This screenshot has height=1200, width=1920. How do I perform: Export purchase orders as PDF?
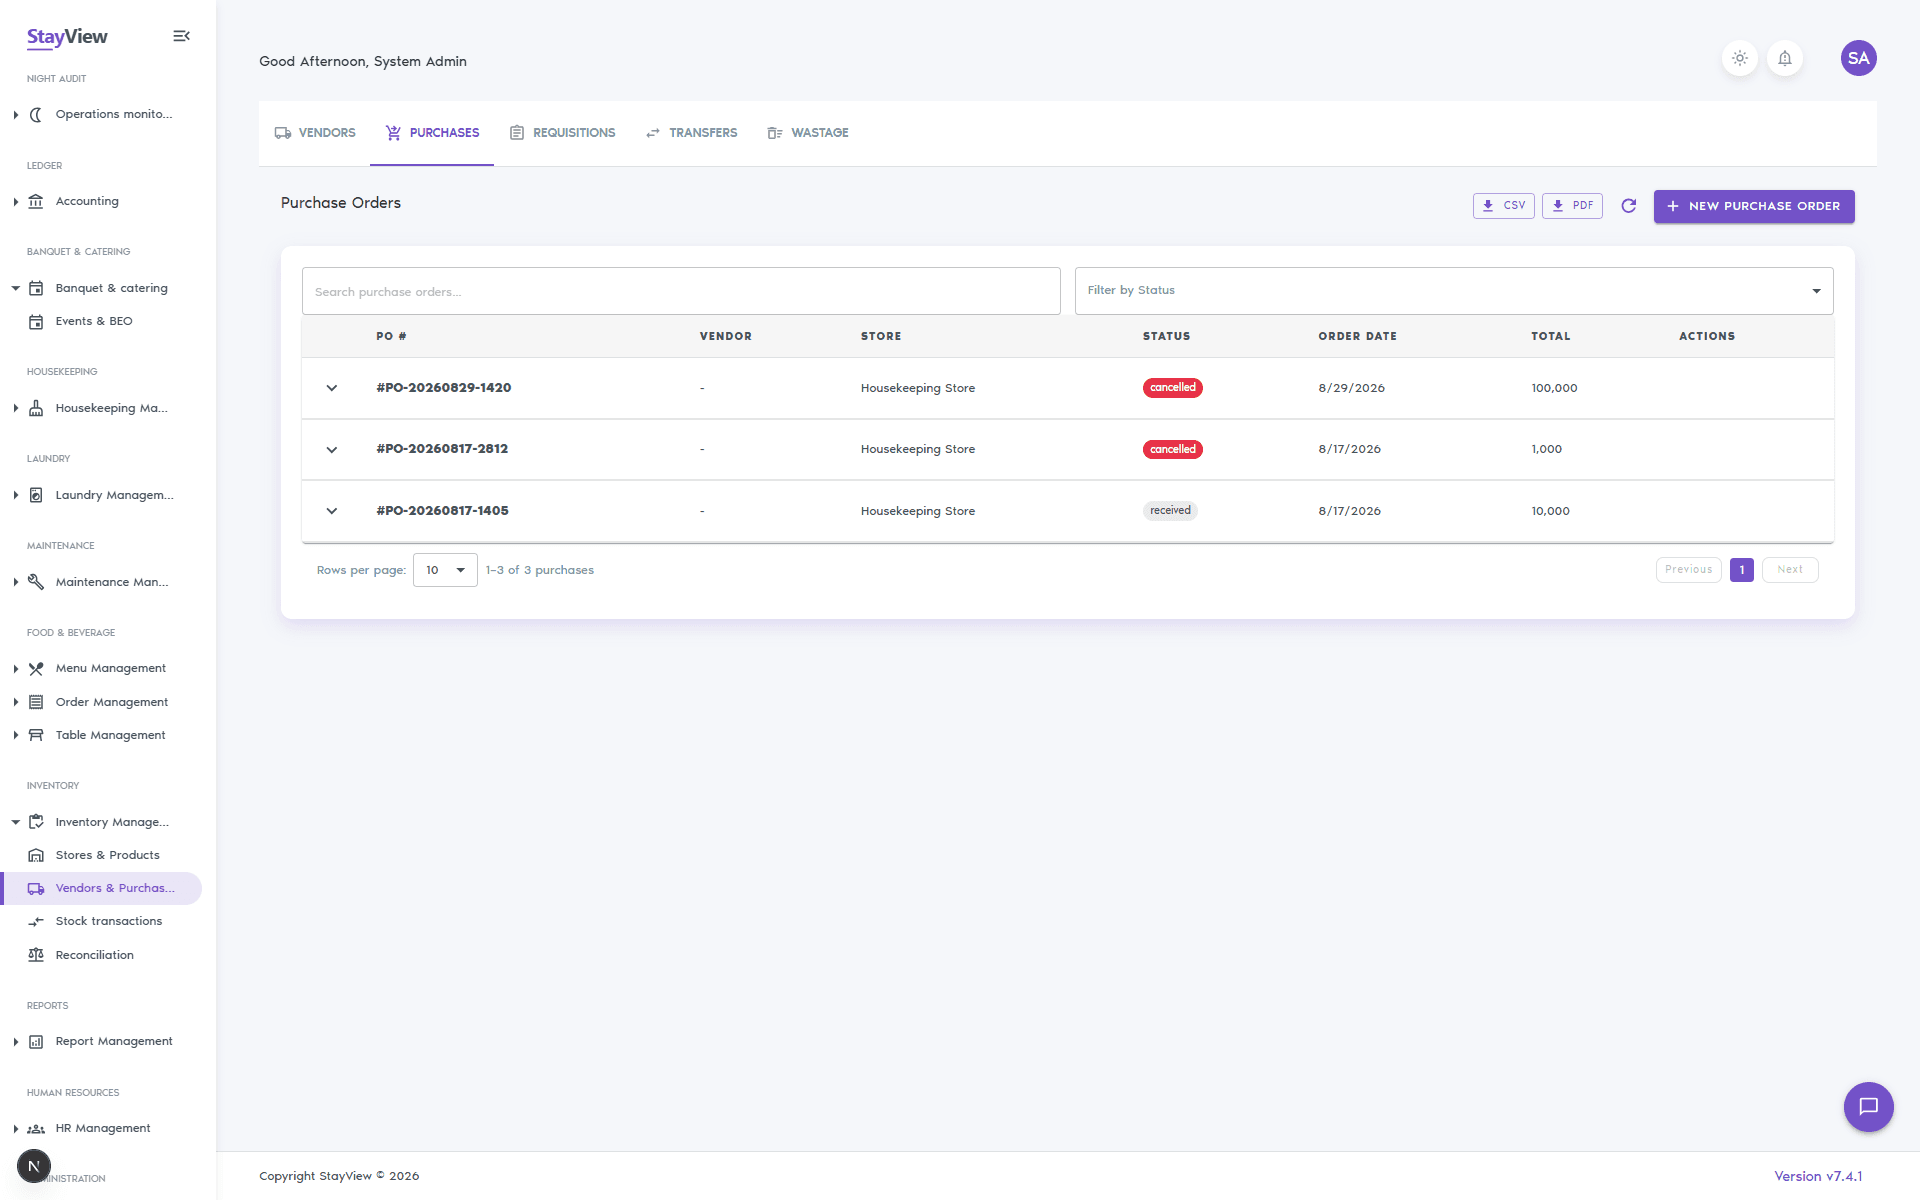[x=1572, y=206]
